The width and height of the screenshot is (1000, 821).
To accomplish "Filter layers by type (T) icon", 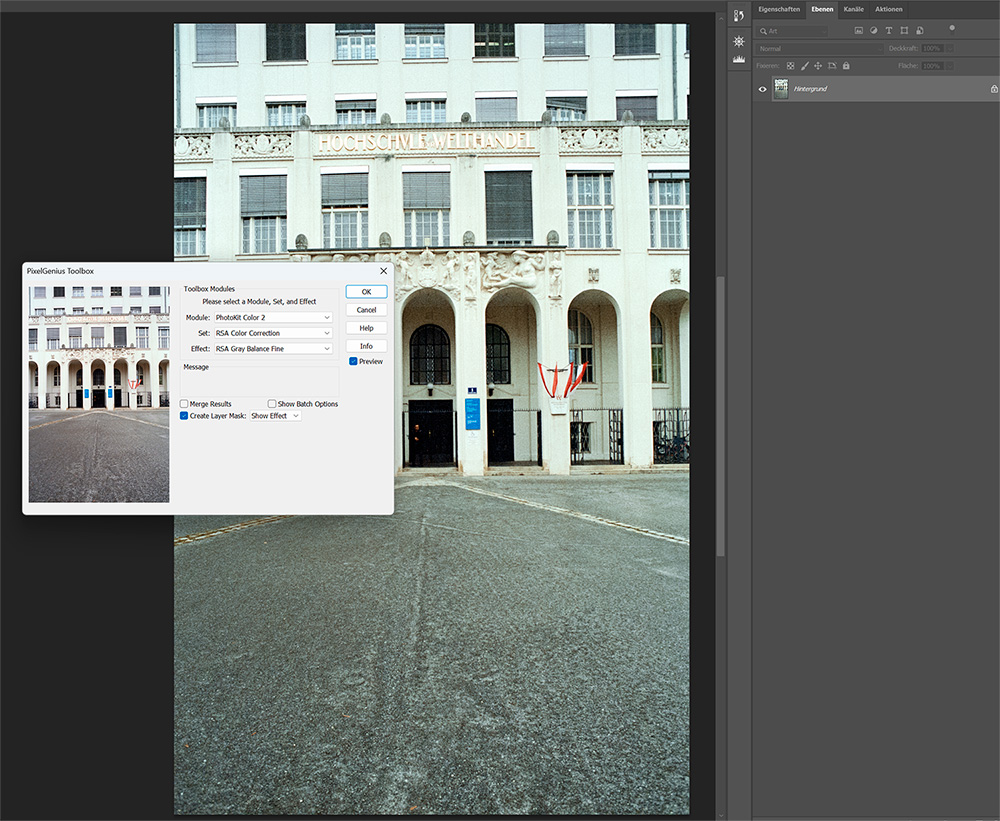I will point(888,31).
